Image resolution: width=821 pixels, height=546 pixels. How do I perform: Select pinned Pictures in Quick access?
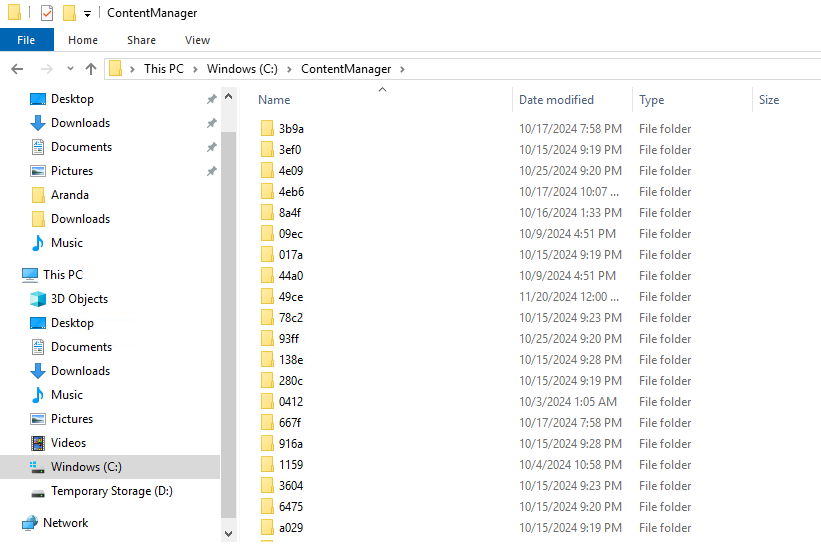click(72, 171)
